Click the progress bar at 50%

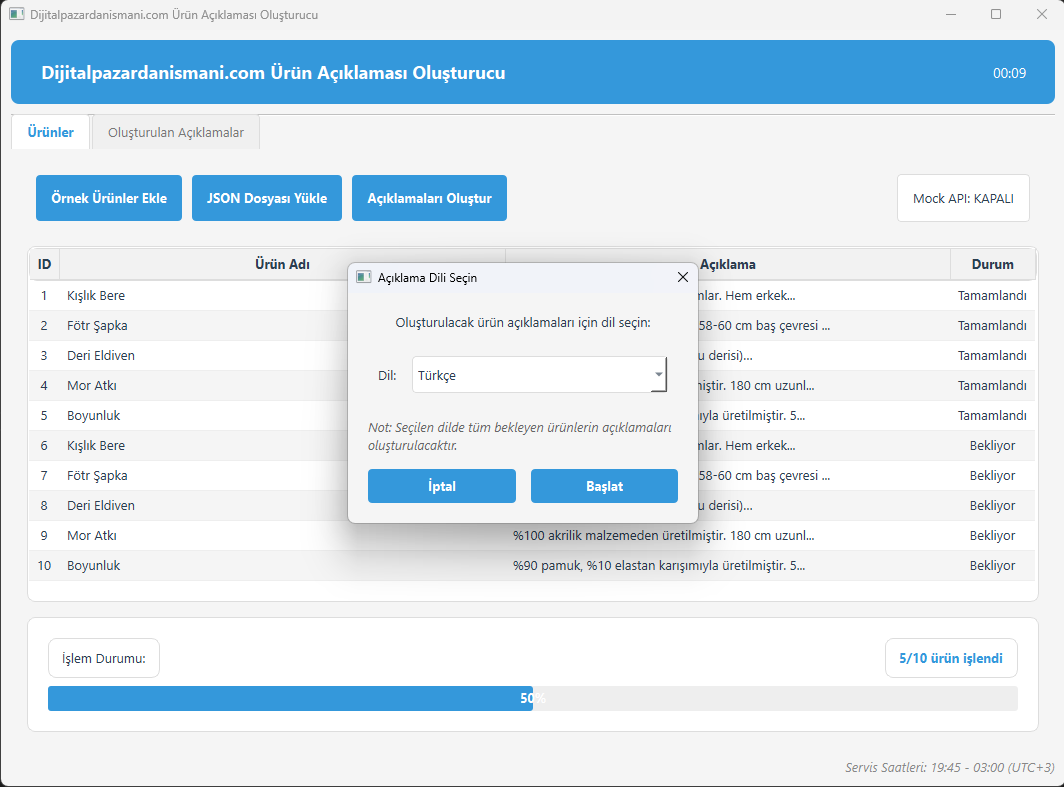tap(533, 698)
